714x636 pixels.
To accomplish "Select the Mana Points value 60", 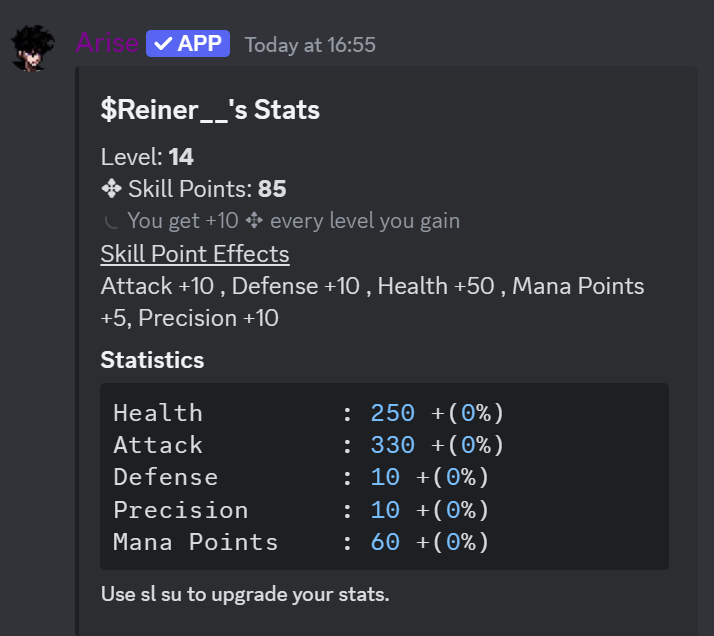I will point(385,542).
